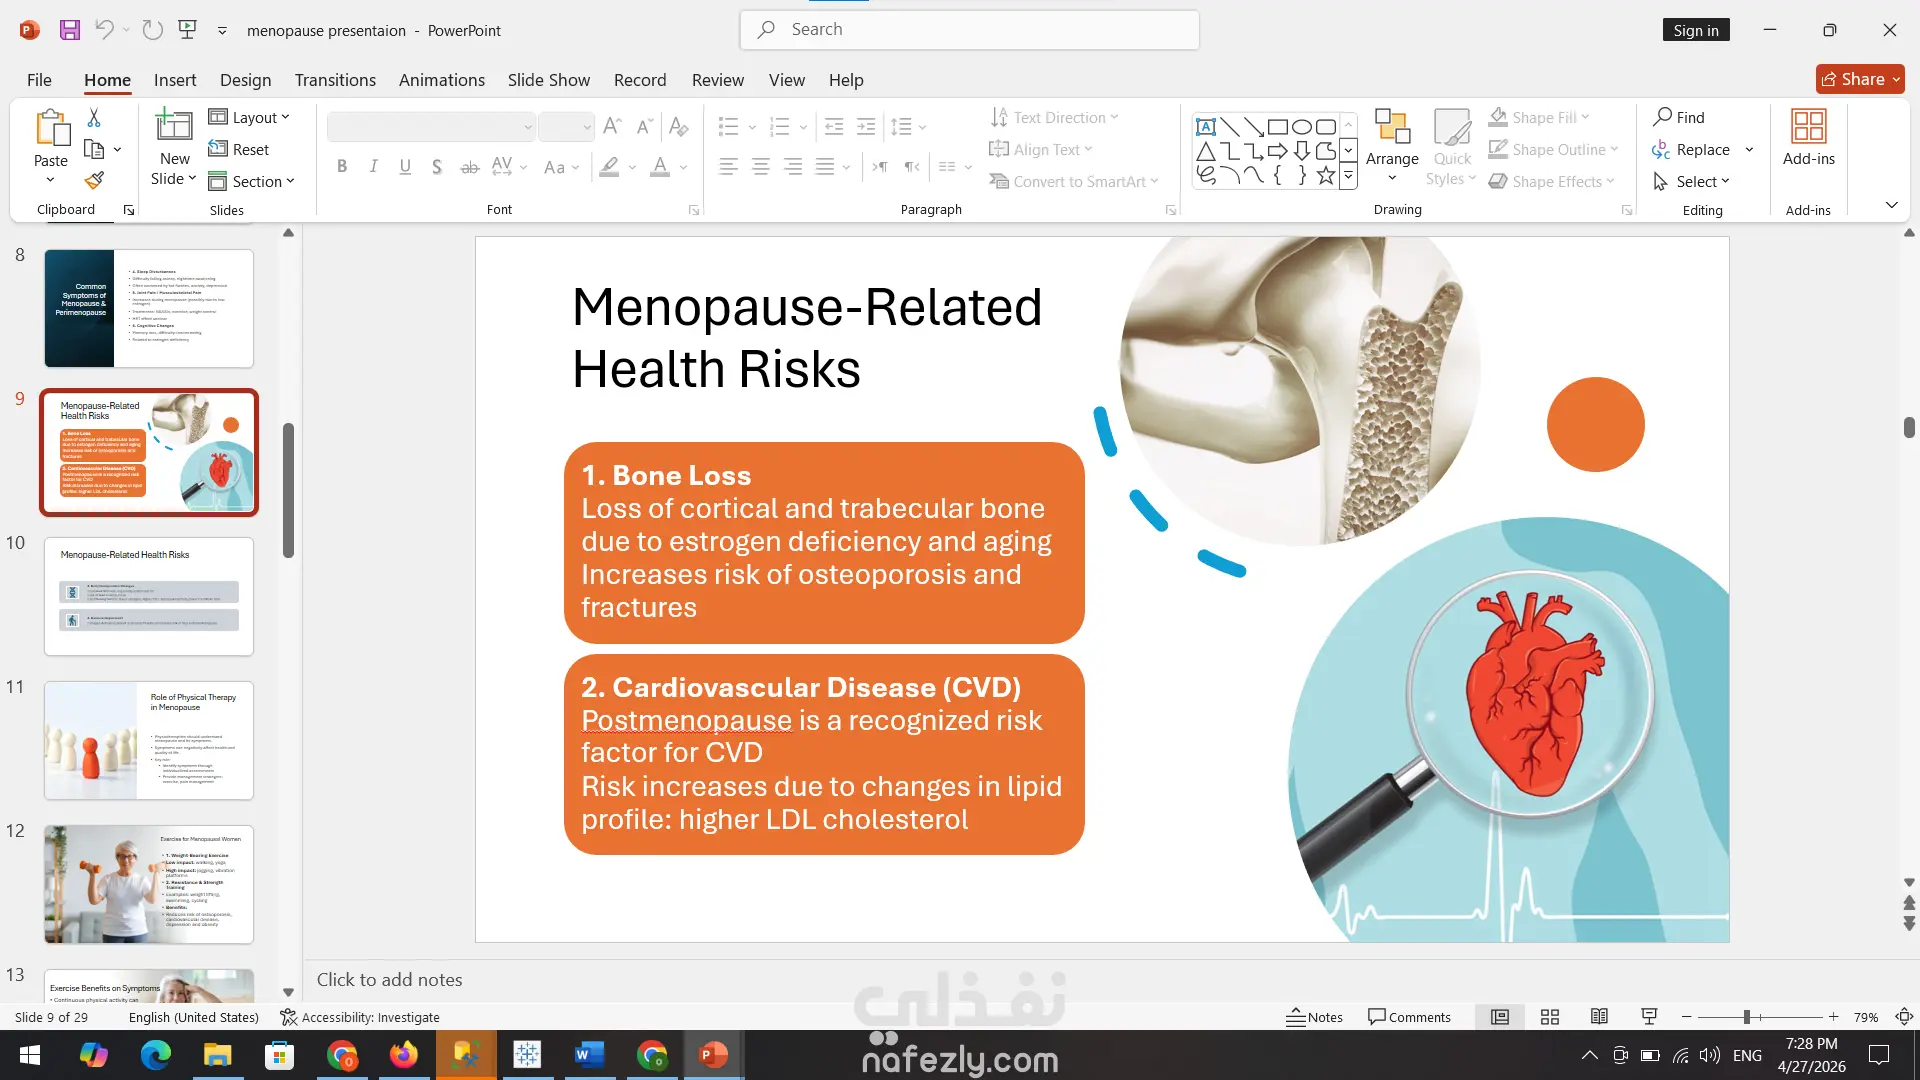Image resolution: width=1920 pixels, height=1080 pixels.
Task: Start slideshow from beginning quick access icon
Action: [x=187, y=30]
